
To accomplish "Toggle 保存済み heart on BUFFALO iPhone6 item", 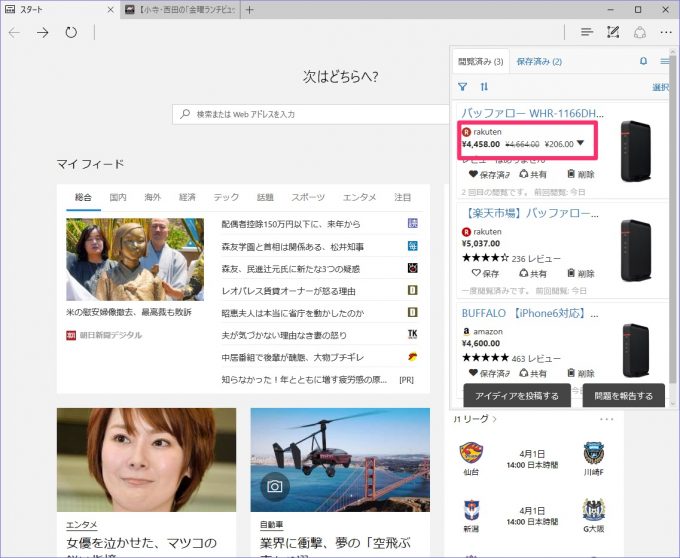I will coord(489,373).
